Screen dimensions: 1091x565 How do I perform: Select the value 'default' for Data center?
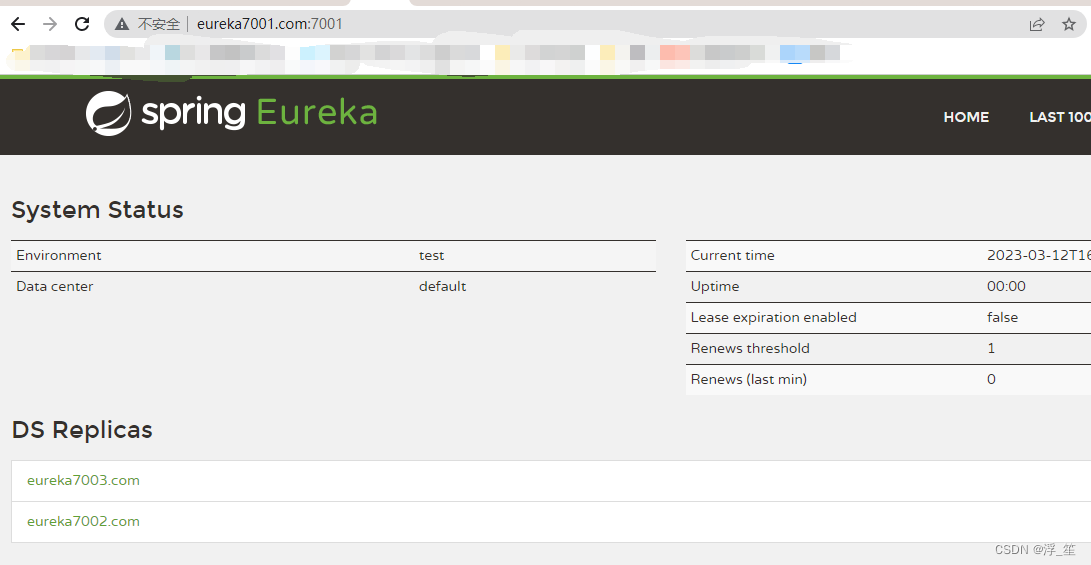click(x=443, y=286)
